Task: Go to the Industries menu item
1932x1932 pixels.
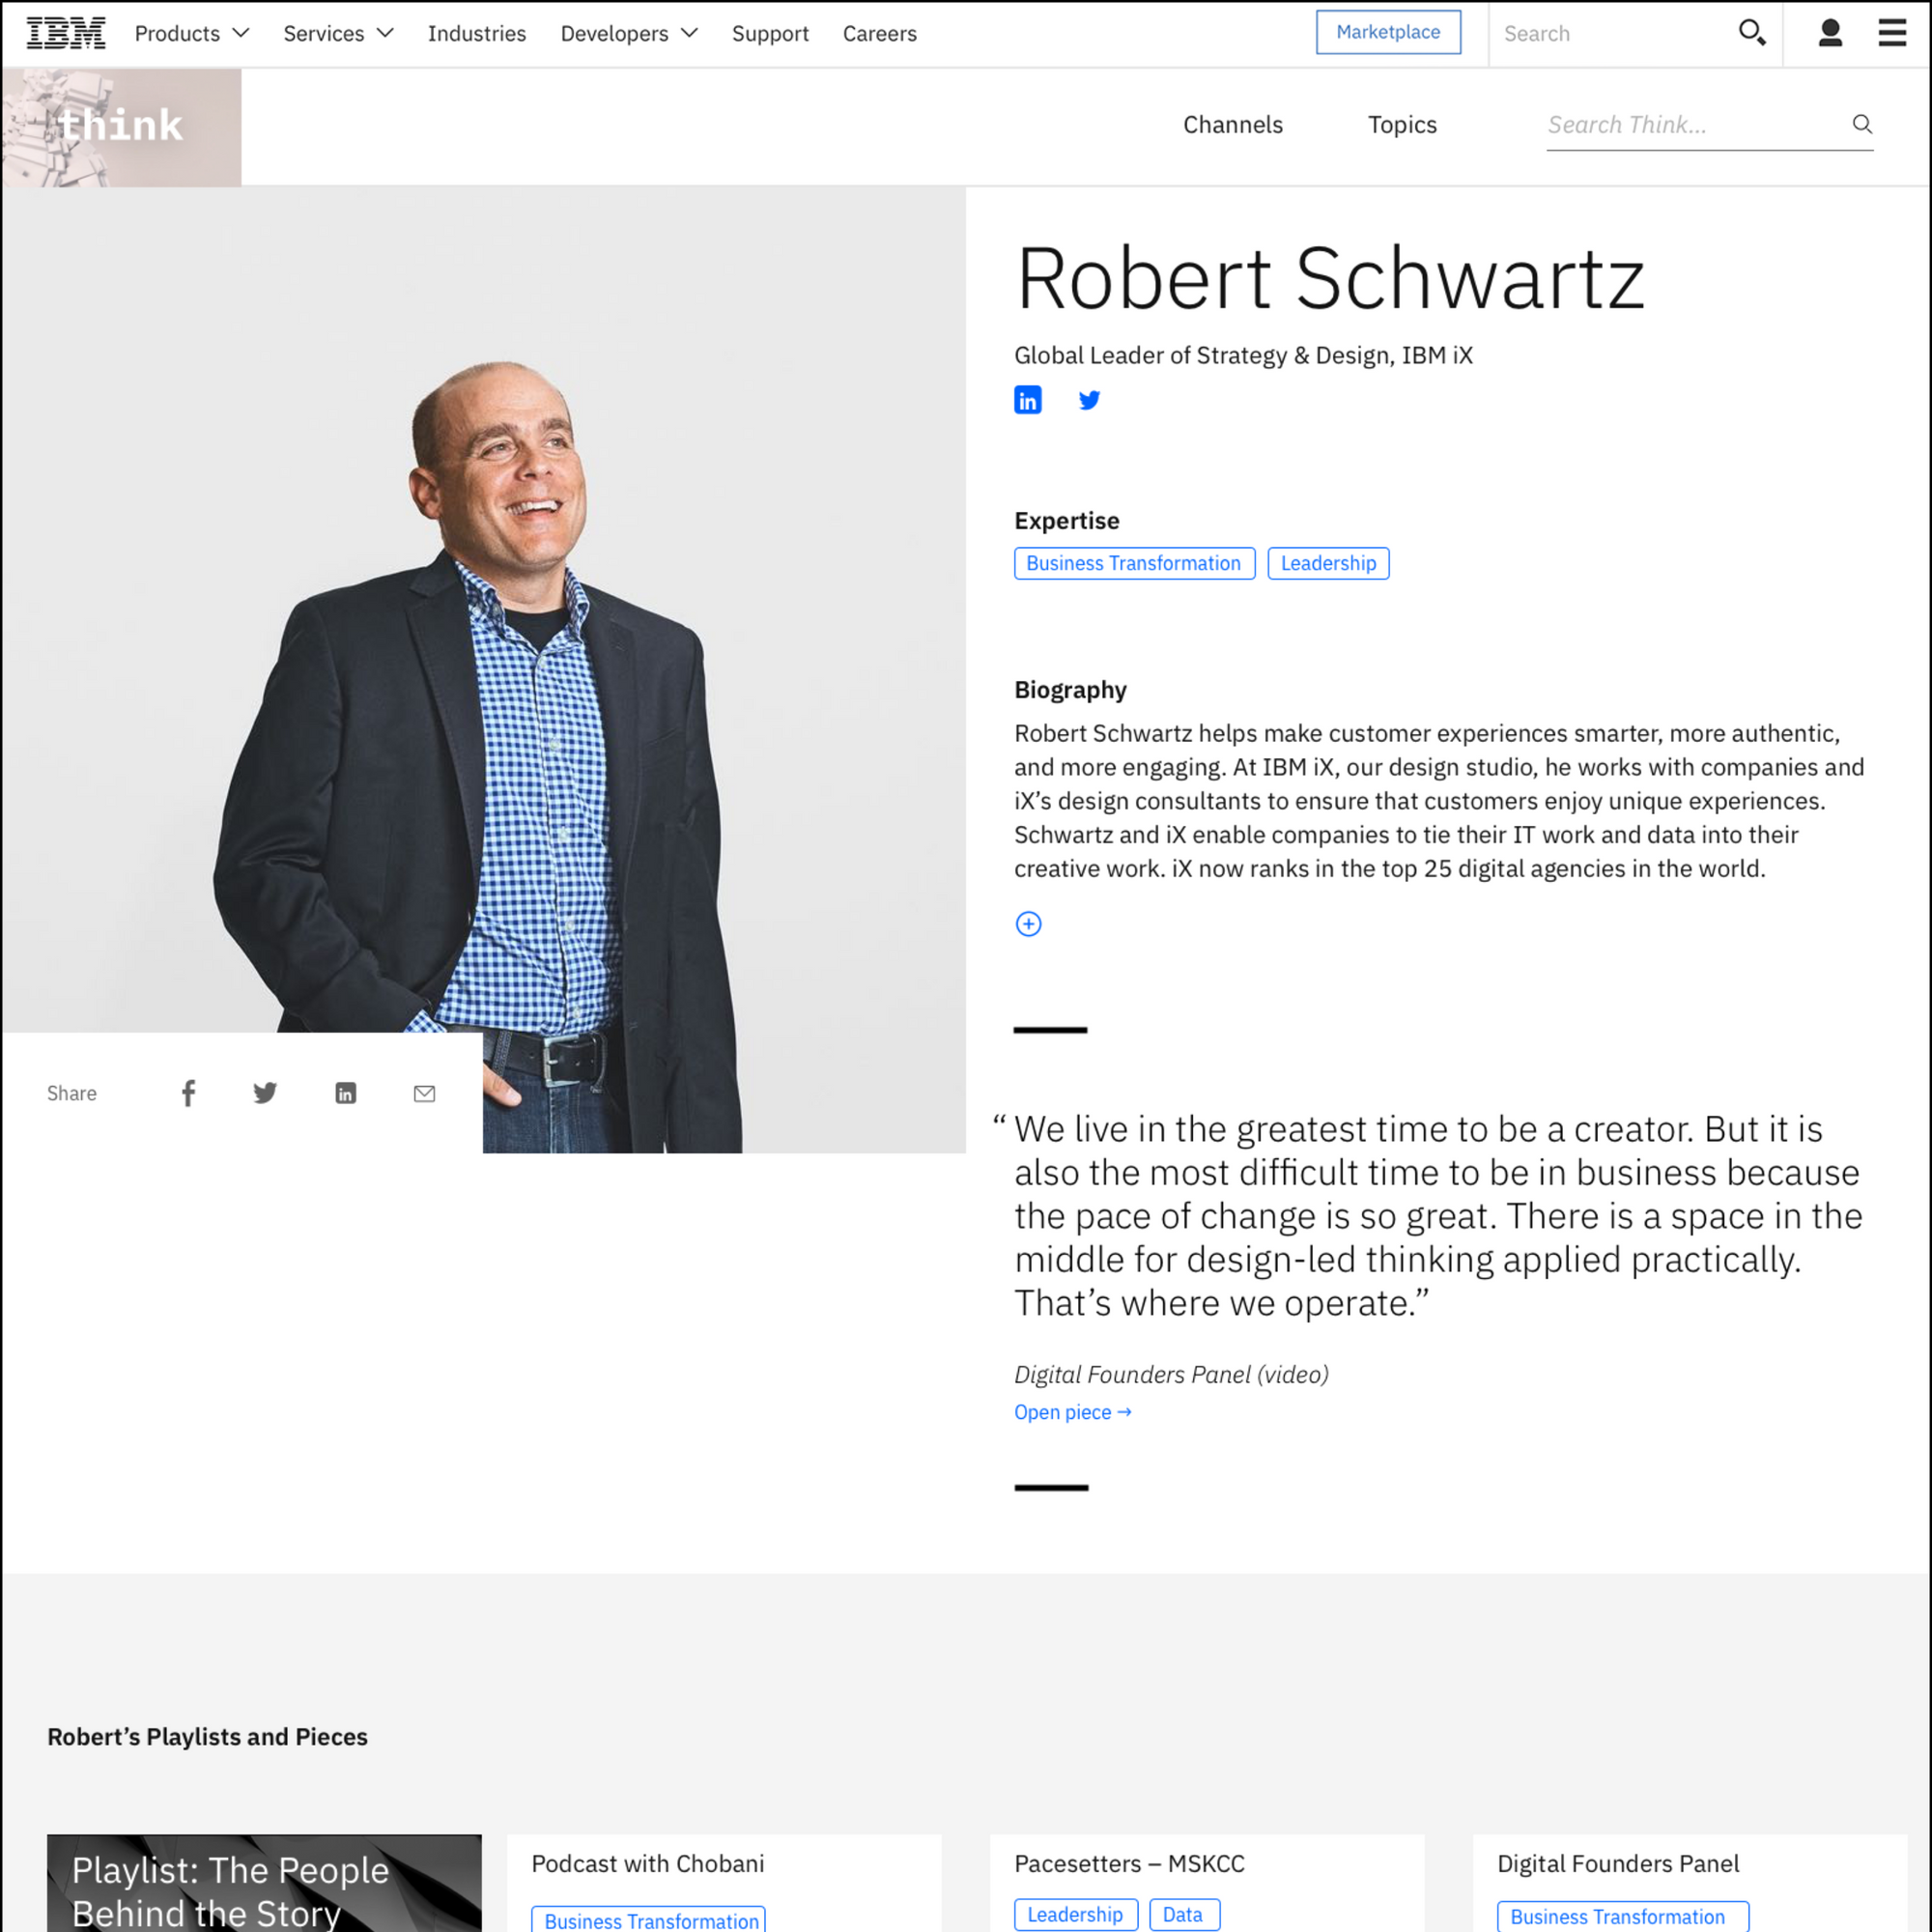Action: (x=477, y=33)
